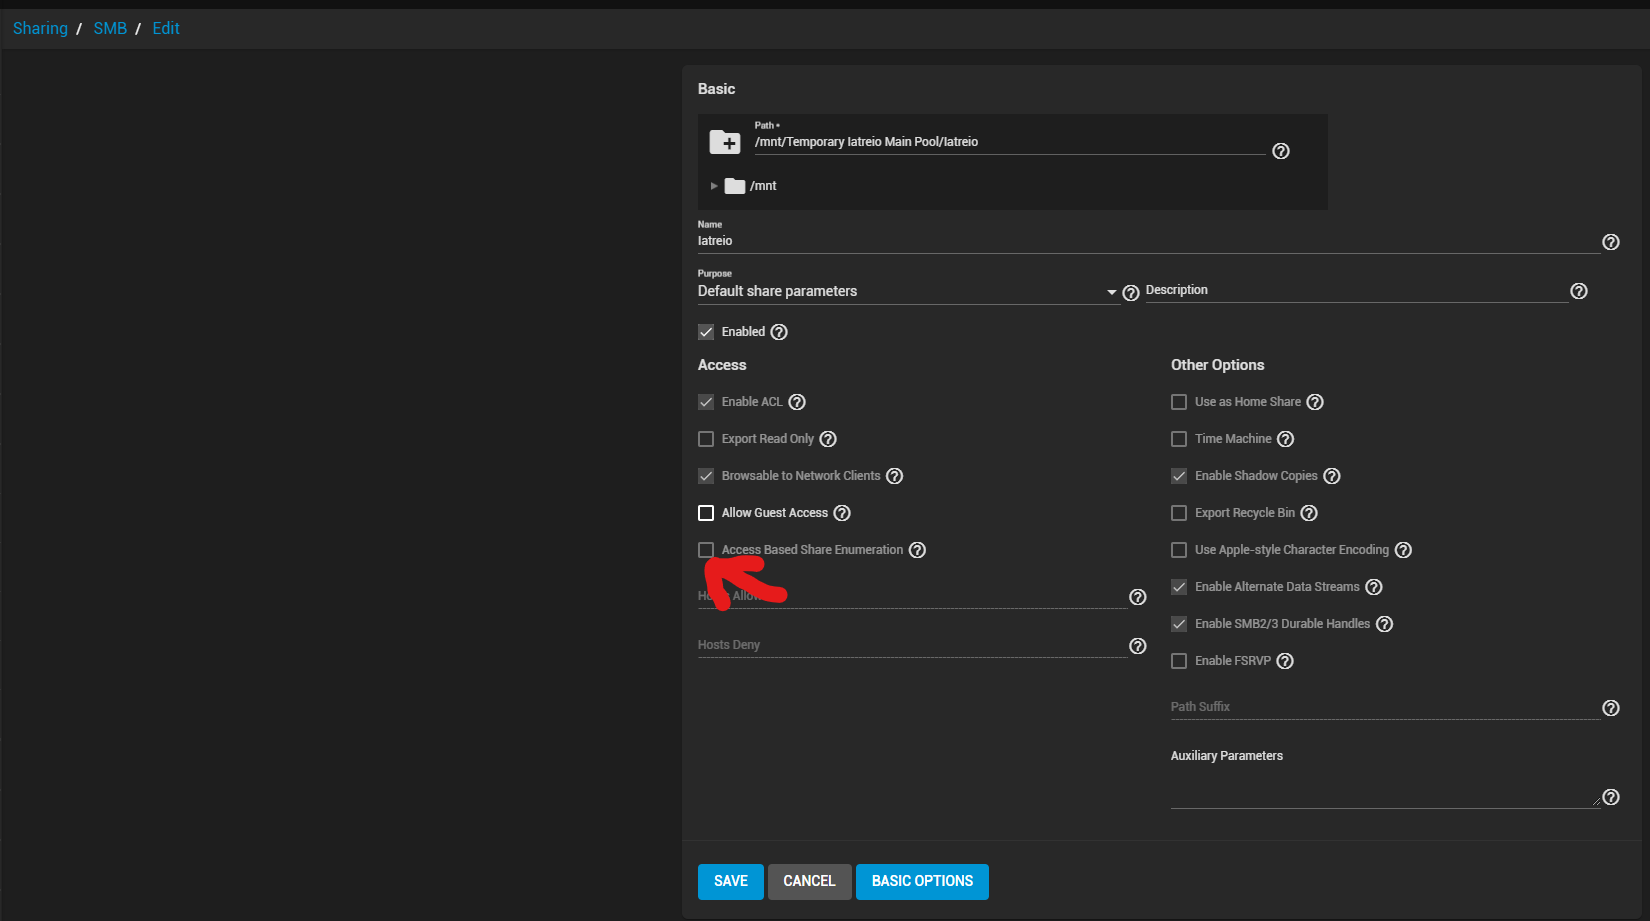
Task: Open help icon for the Name field
Action: [x=1611, y=242]
